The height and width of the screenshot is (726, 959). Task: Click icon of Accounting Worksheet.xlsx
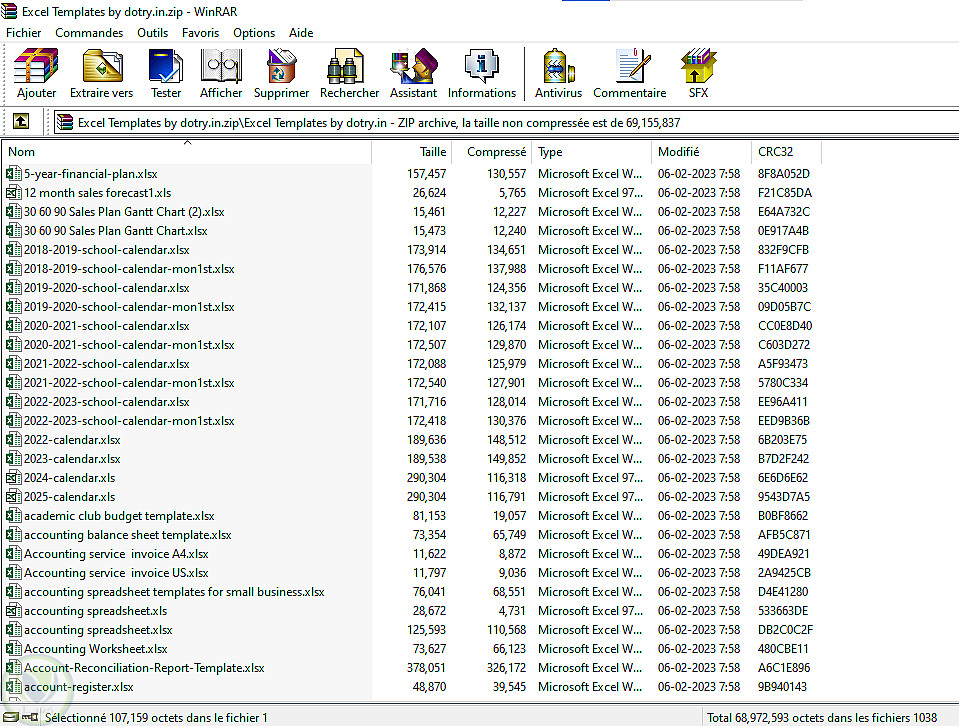(13, 648)
